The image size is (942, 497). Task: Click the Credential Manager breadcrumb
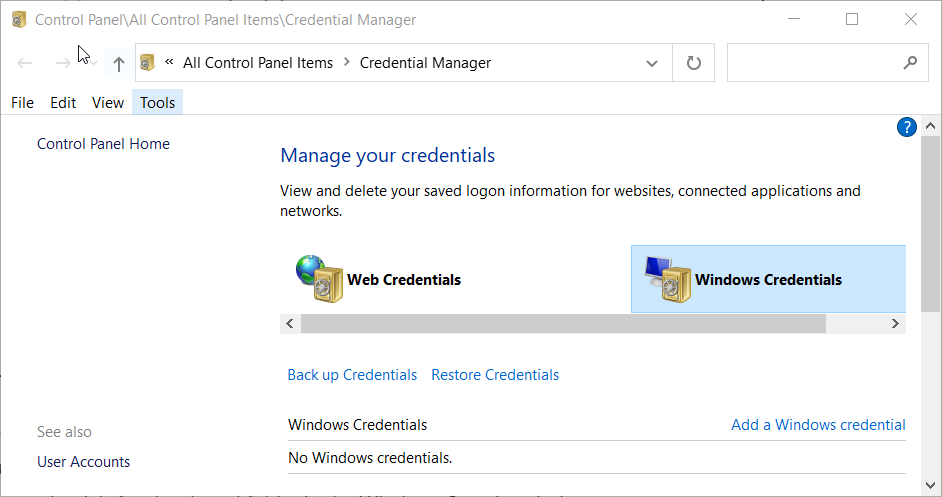[x=425, y=63]
